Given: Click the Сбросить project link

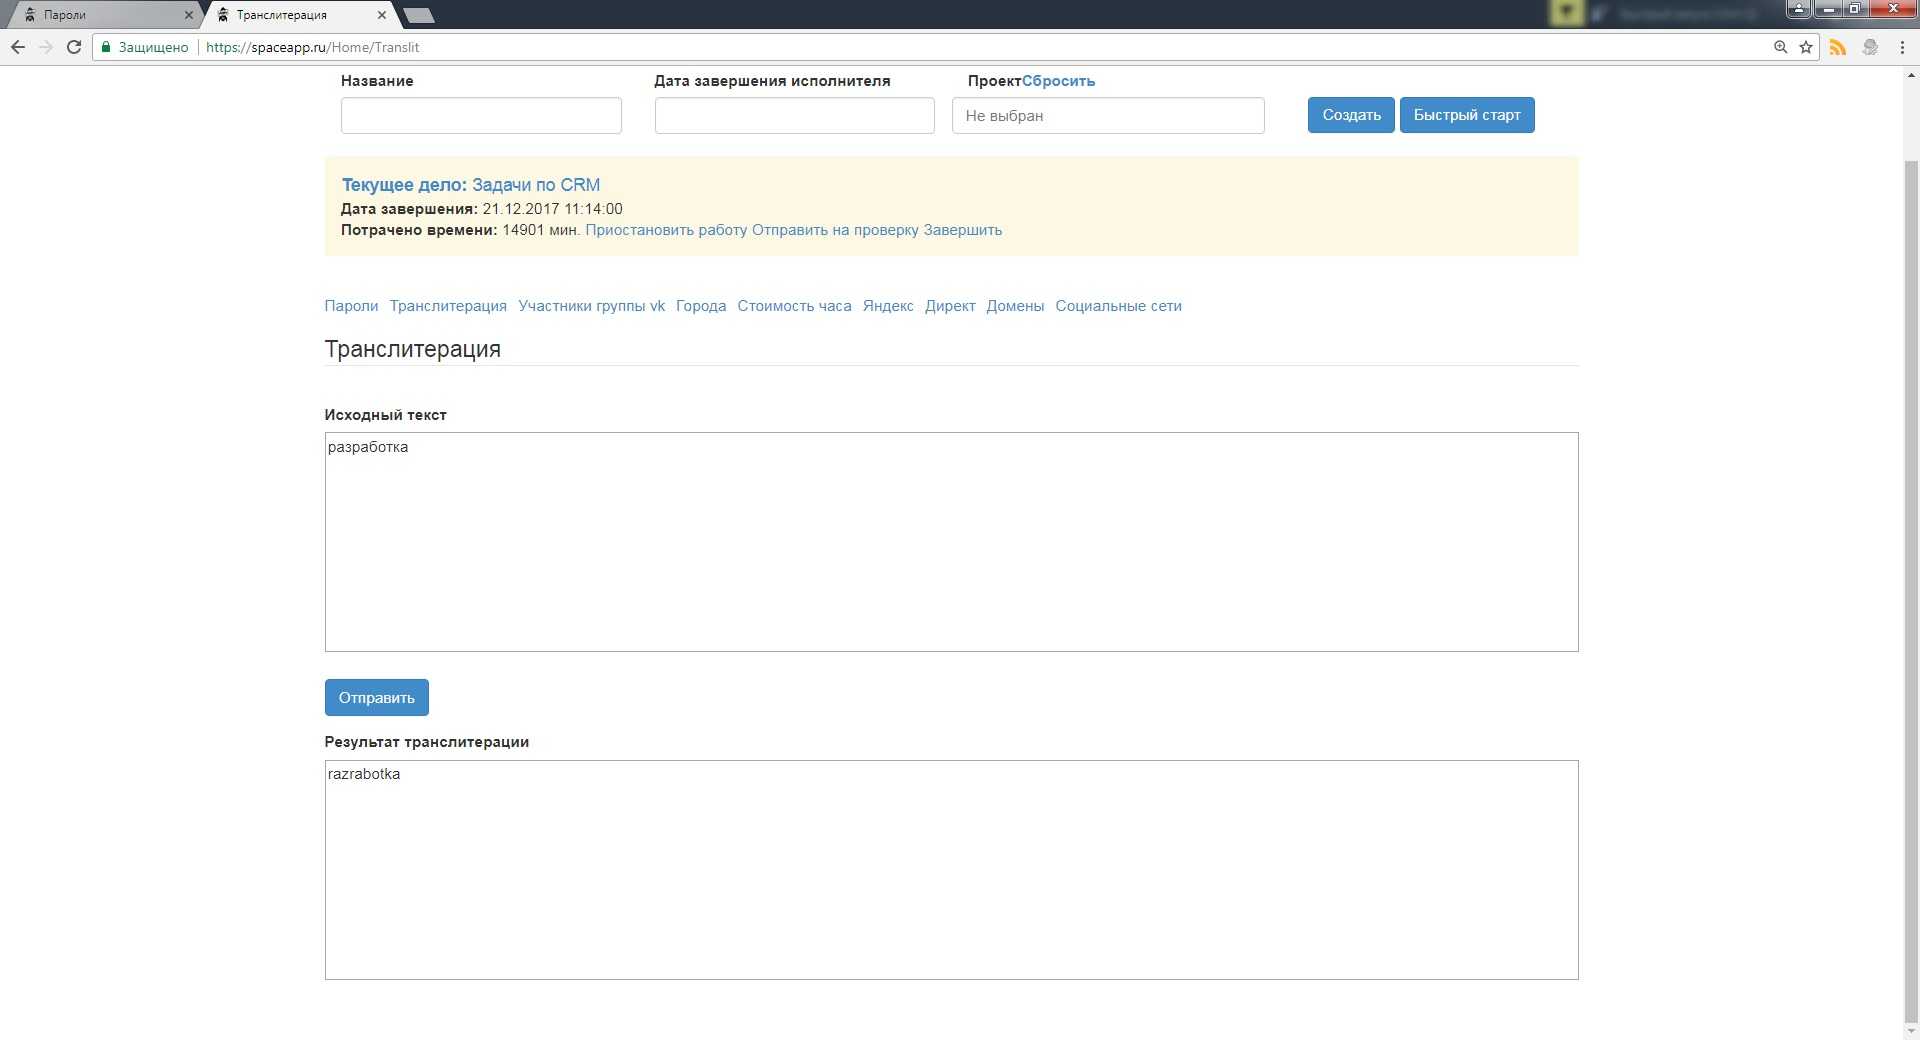Looking at the screenshot, I should (1058, 81).
